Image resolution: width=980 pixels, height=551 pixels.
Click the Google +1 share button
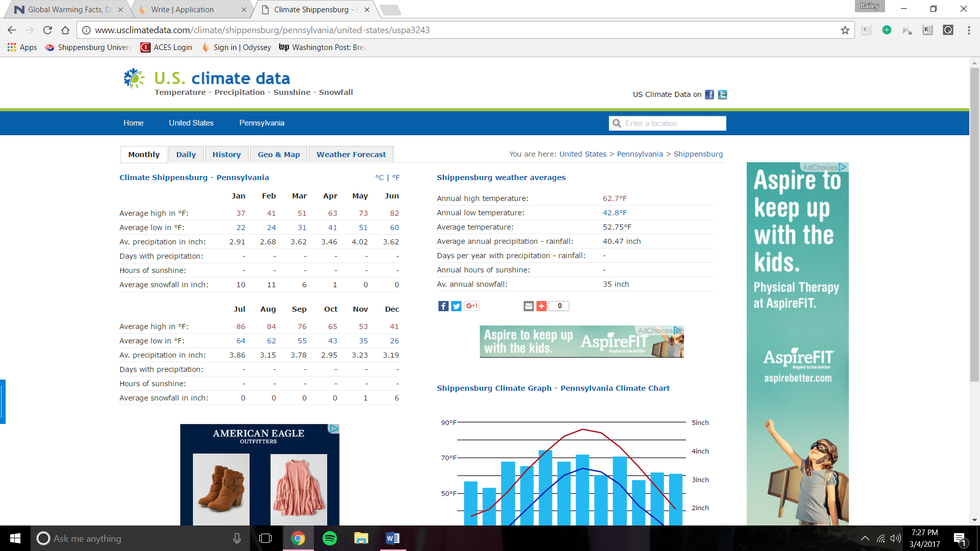pos(472,306)
